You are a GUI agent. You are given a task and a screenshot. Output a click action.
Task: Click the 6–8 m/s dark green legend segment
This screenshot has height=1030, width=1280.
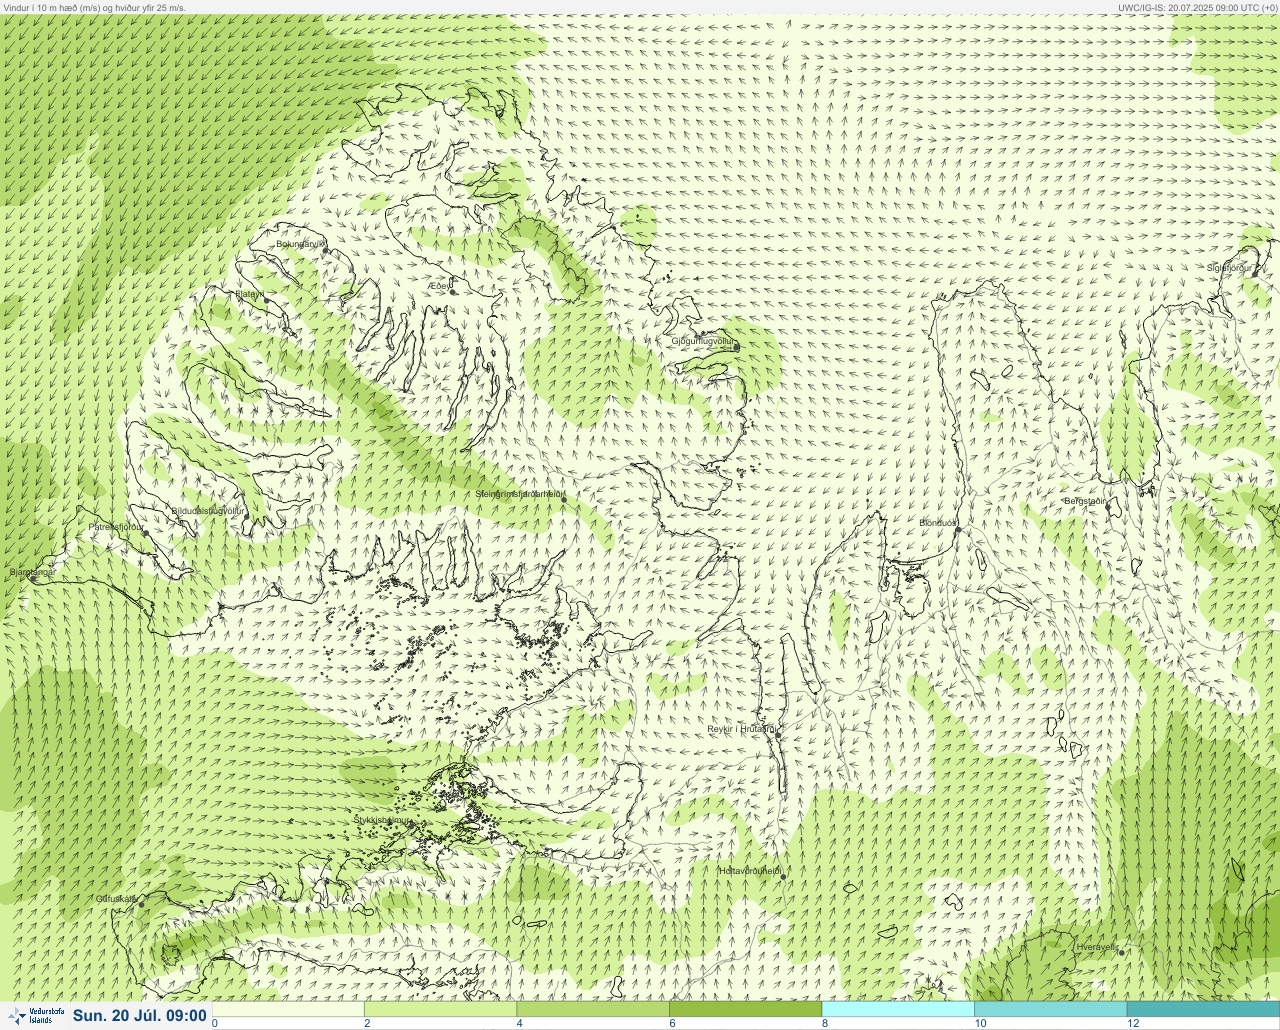click(x=746, y=1009)
